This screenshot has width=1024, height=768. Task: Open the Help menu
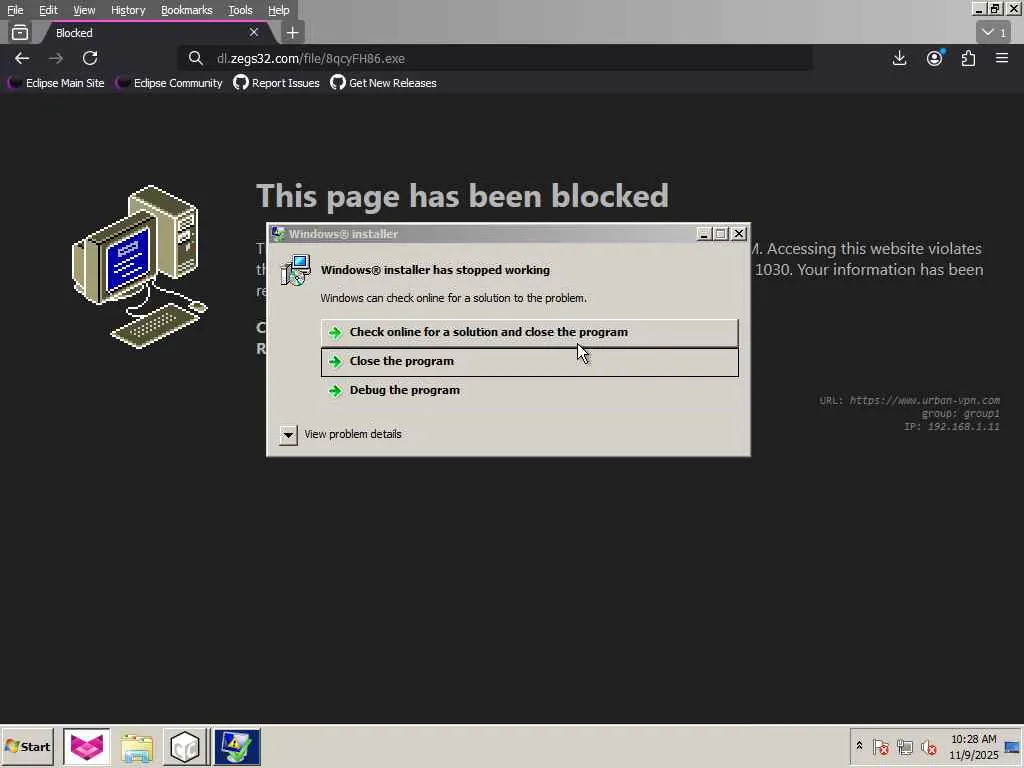click(278, 10)
